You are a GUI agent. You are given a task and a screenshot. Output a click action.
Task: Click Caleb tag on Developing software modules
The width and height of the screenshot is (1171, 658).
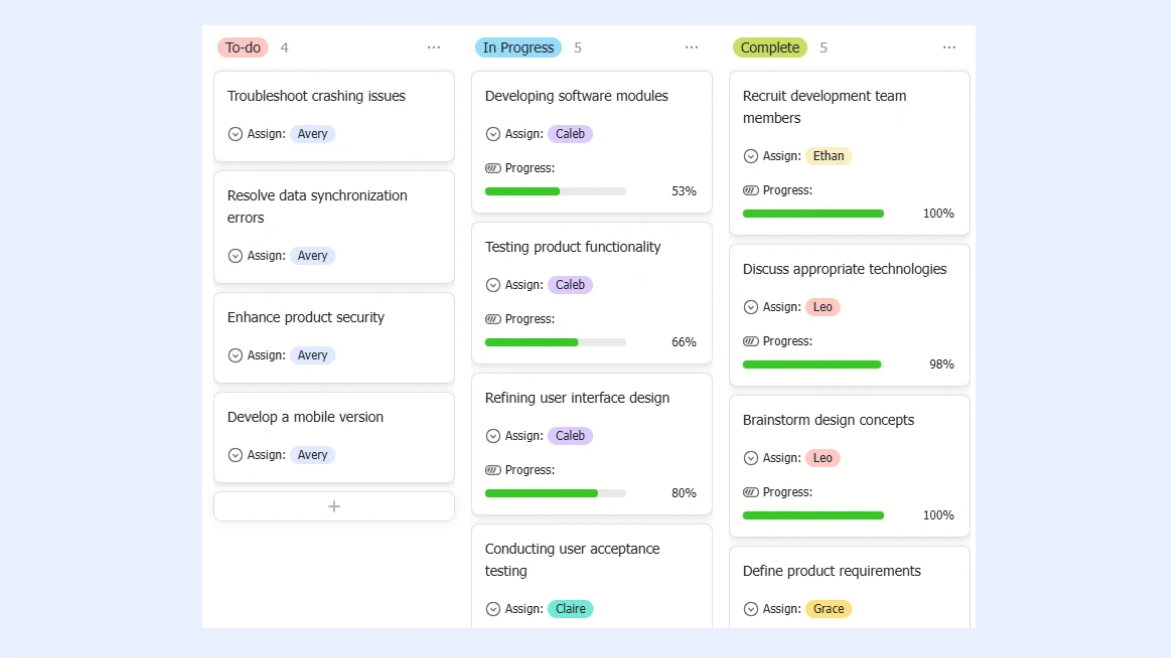570,134
